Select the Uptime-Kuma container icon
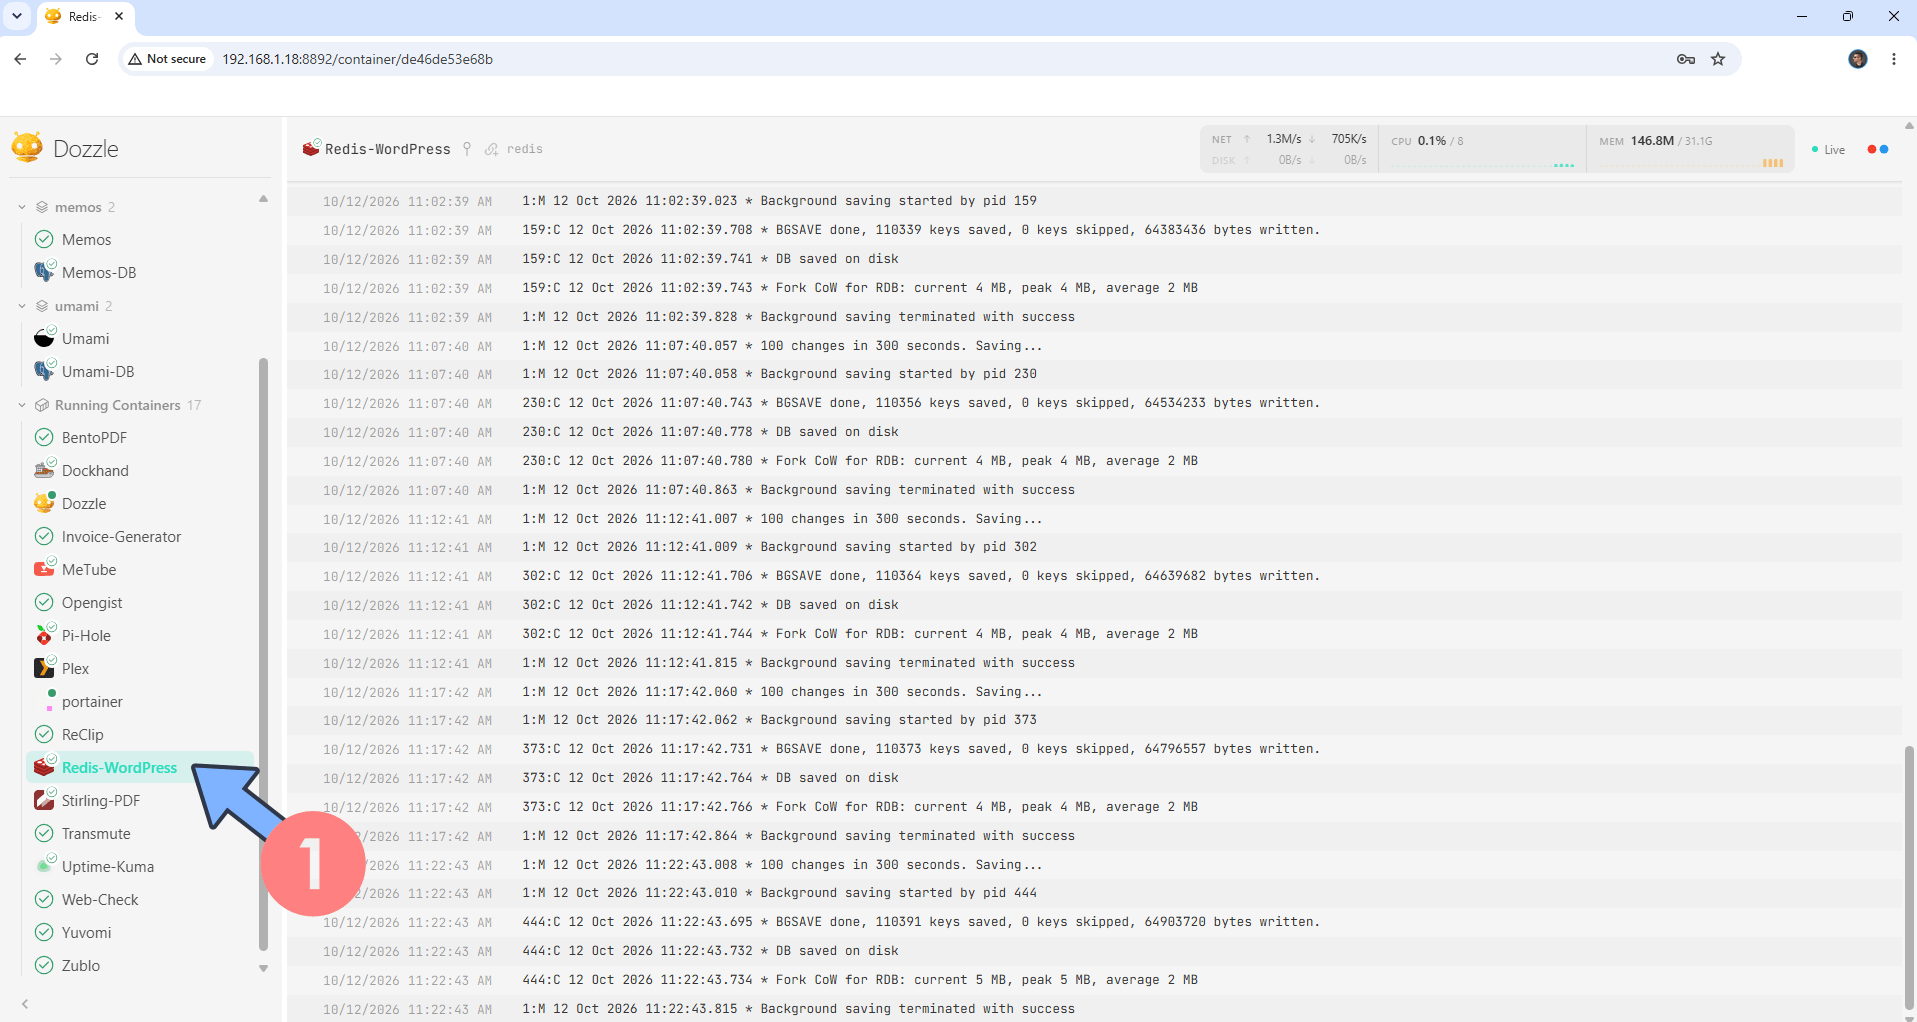 (x=44, y=866)
